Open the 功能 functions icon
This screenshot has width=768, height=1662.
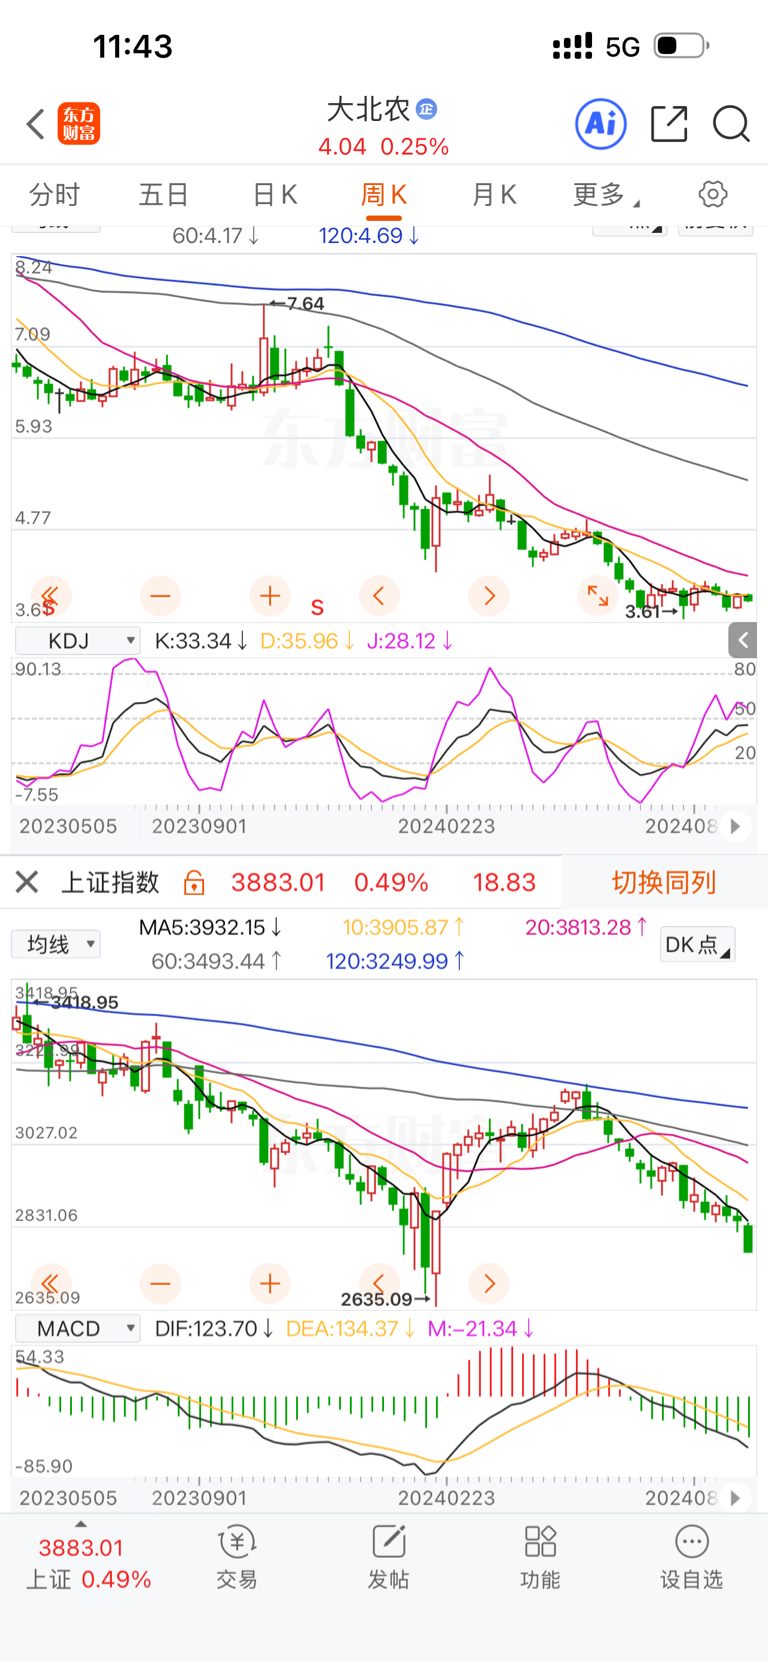pos(540,1558)
